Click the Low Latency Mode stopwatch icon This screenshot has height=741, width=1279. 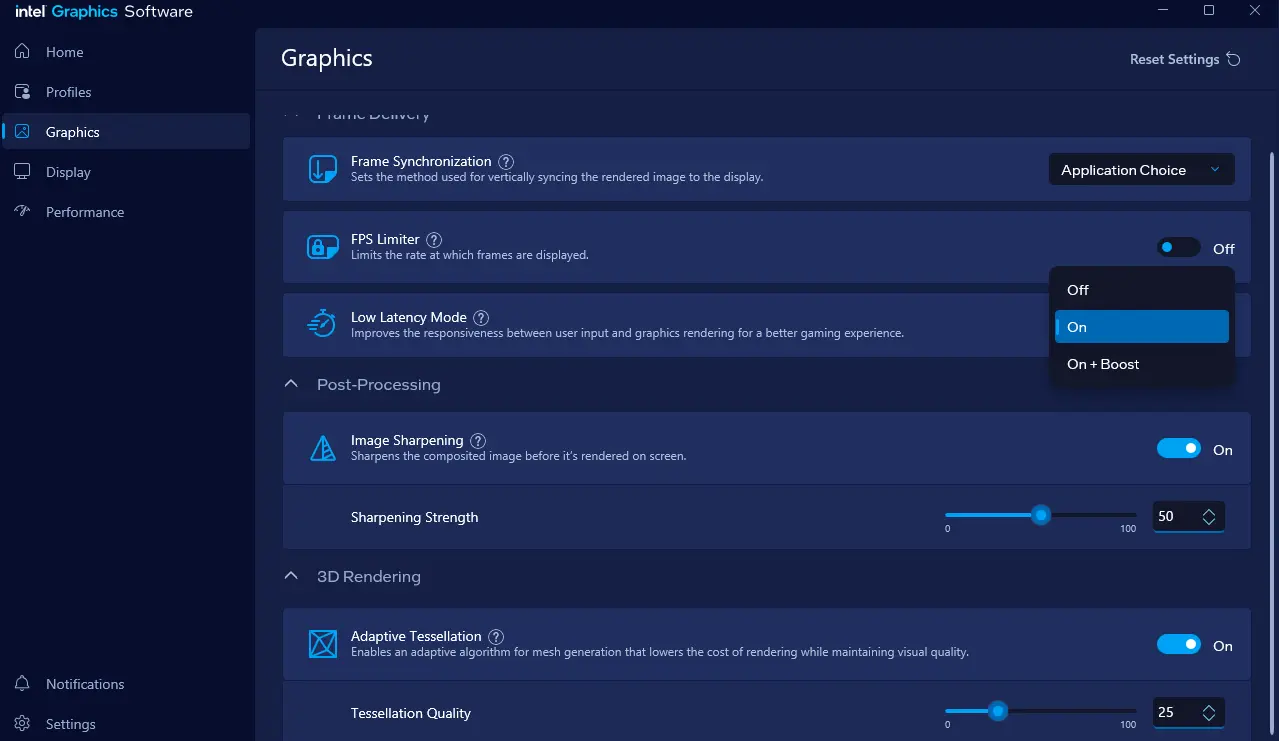(x=322, y=324)
